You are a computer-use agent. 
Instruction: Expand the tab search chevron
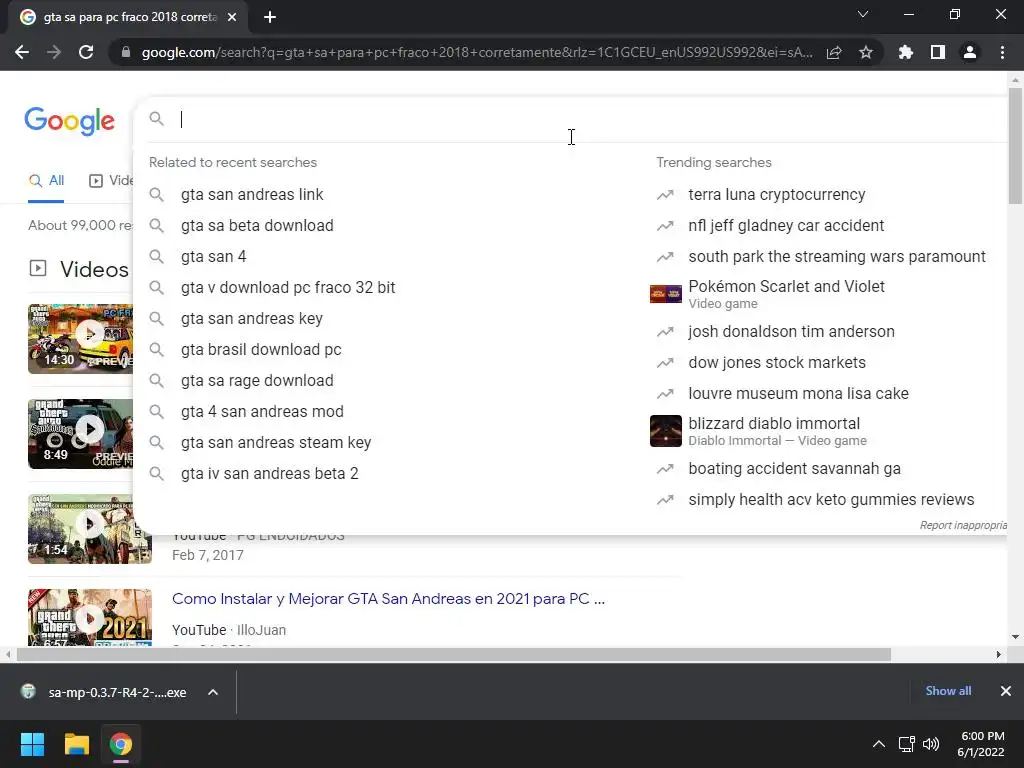coord(863,14)
